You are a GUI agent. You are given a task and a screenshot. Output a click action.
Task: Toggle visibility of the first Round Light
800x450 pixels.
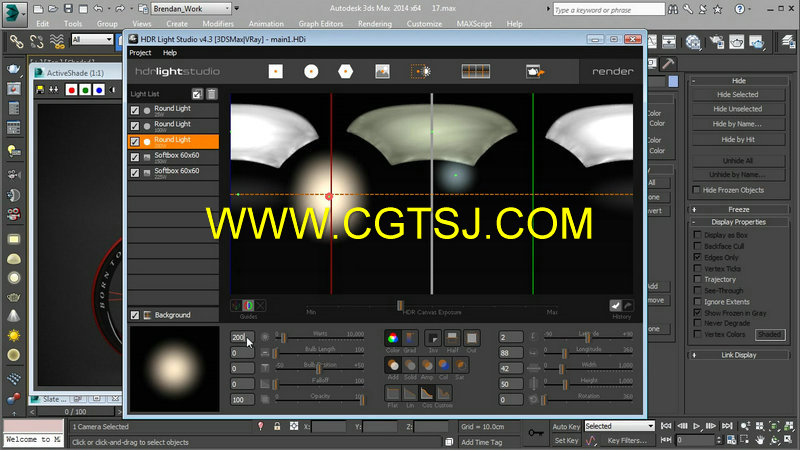(x=135, y=110)
